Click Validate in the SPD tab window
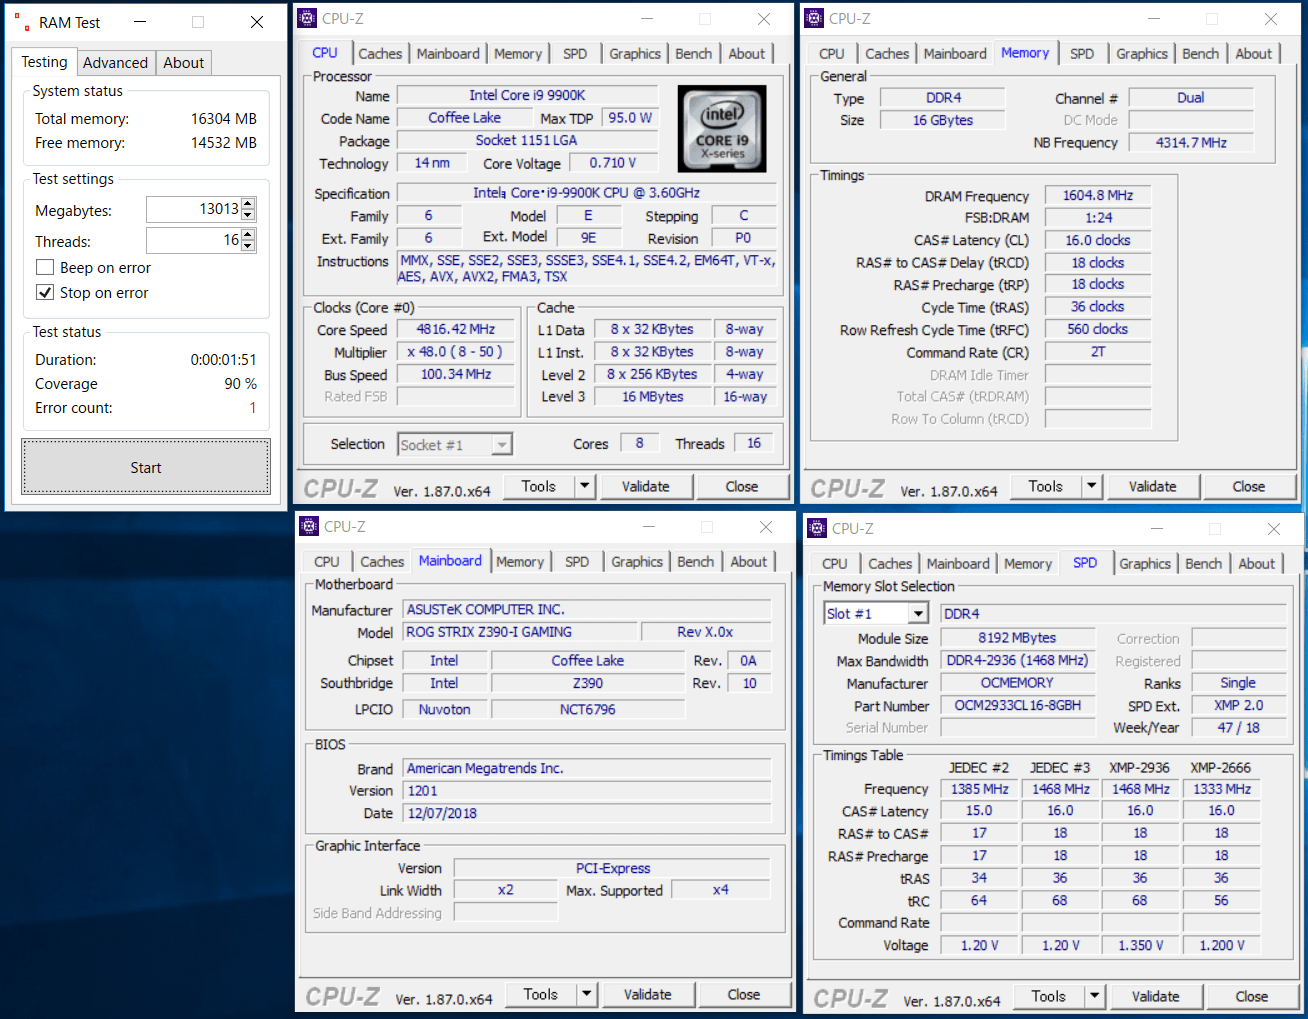 pos(1156,997)
